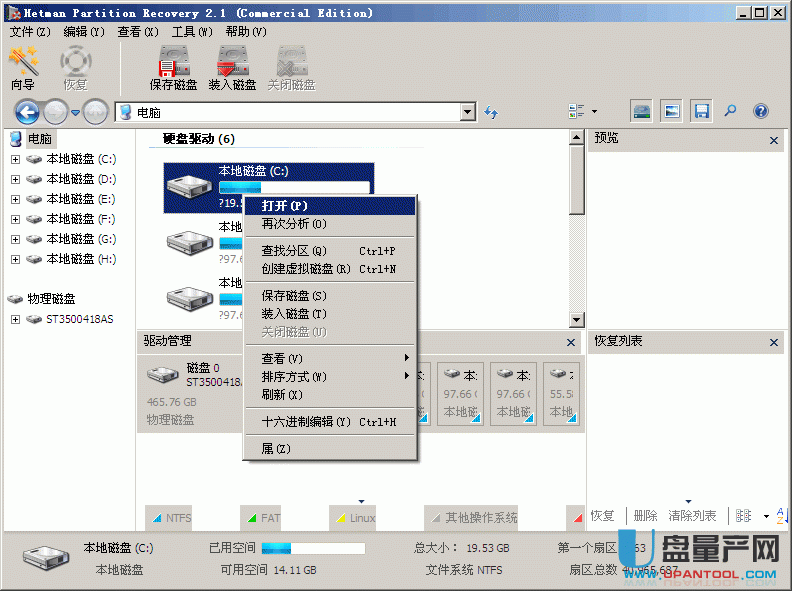792x591 pixels.
Task: Open 排序方式 submenu in context menu
Action: coord(330,377)
